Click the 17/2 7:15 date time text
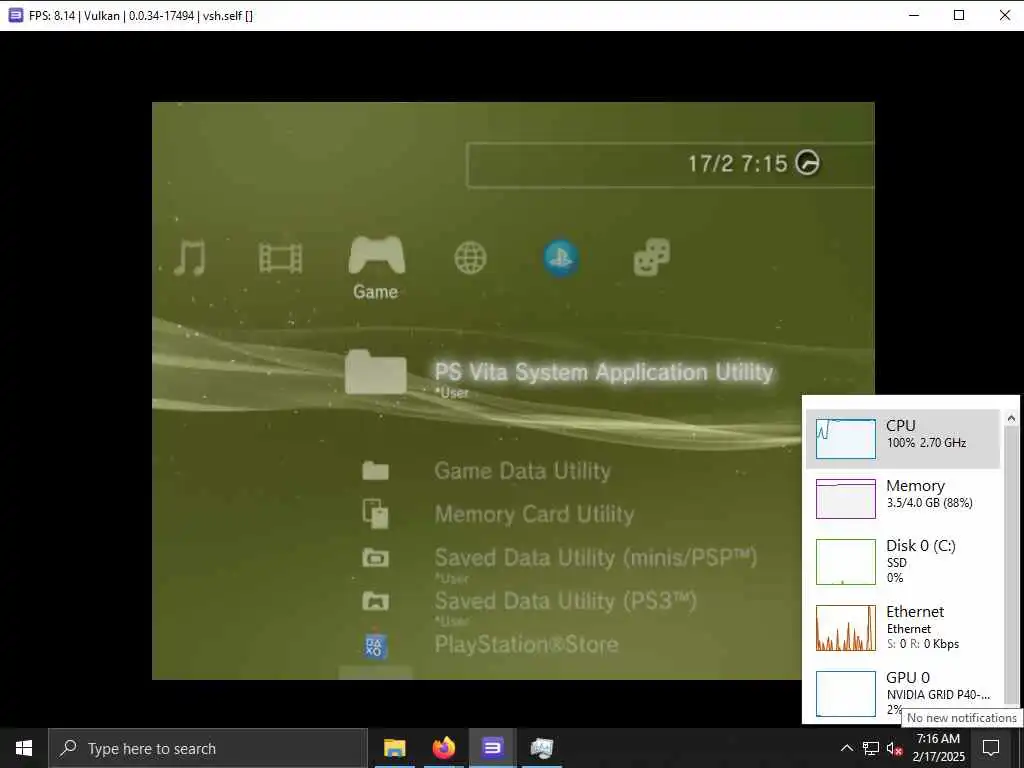The width and height of the screenshot is (1024, 768). [x=738, y=163]
